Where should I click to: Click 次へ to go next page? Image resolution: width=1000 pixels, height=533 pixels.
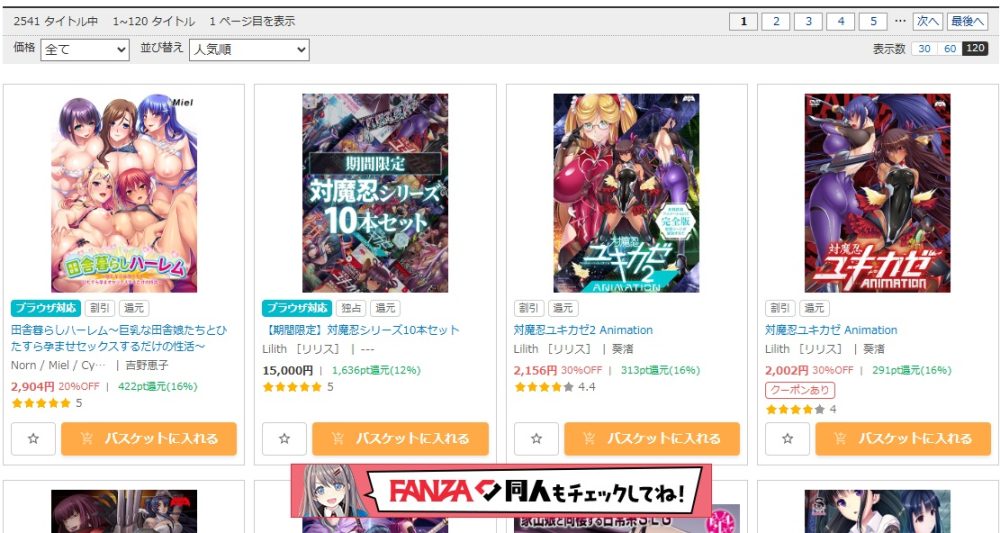(928, 22)
